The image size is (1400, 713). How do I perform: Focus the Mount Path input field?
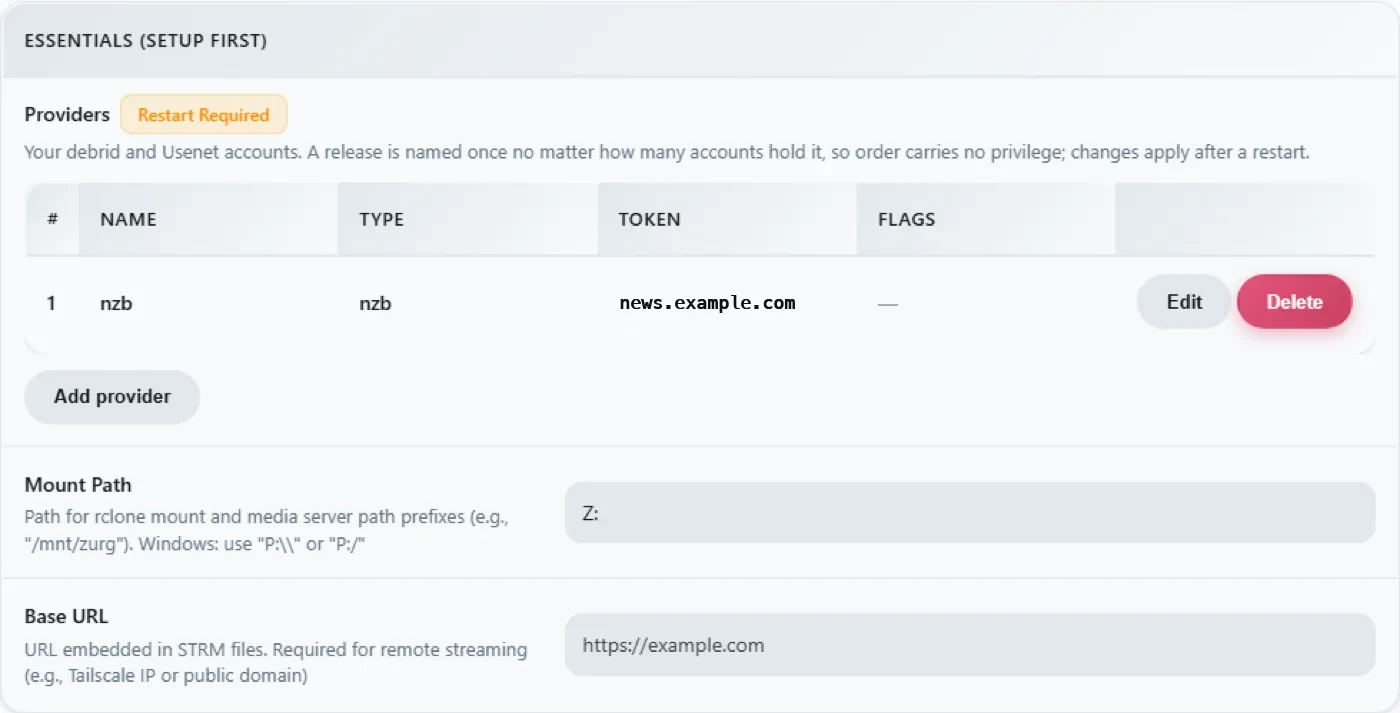(970, 513)
